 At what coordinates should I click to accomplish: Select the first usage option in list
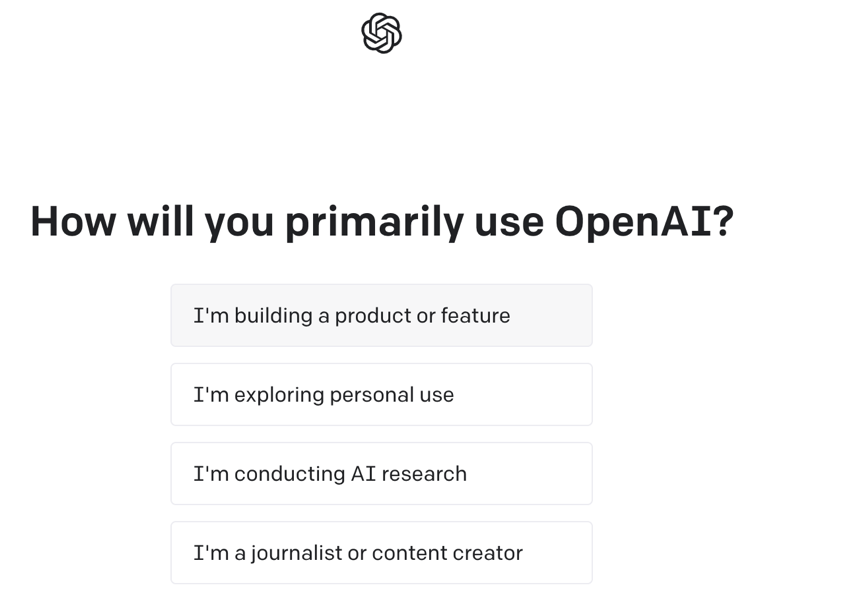[x=381, y=315]
